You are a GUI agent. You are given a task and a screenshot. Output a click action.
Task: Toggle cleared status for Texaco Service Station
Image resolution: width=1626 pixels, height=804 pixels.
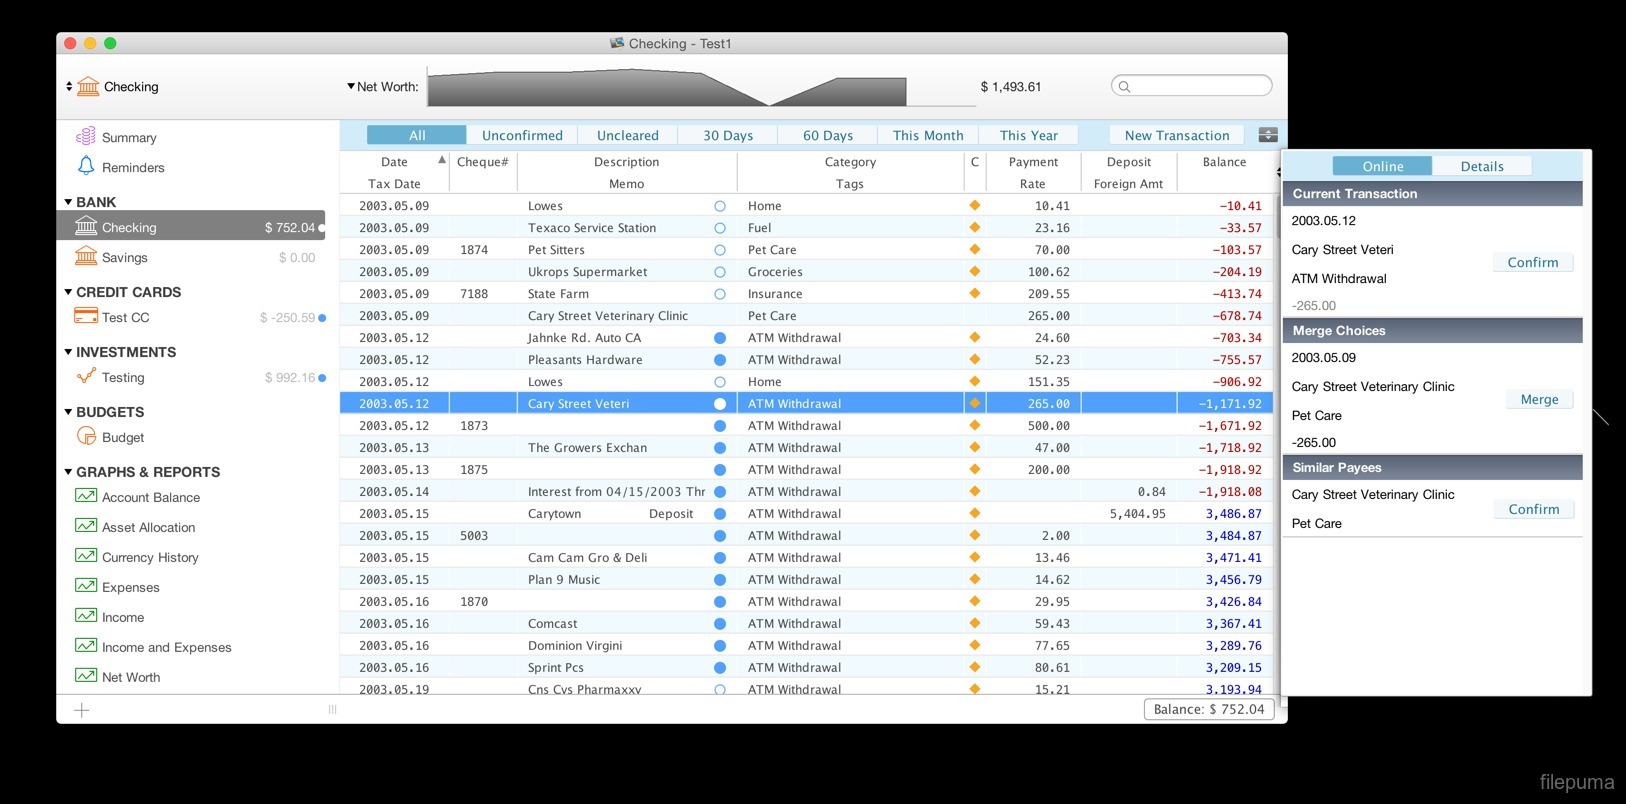719,228
